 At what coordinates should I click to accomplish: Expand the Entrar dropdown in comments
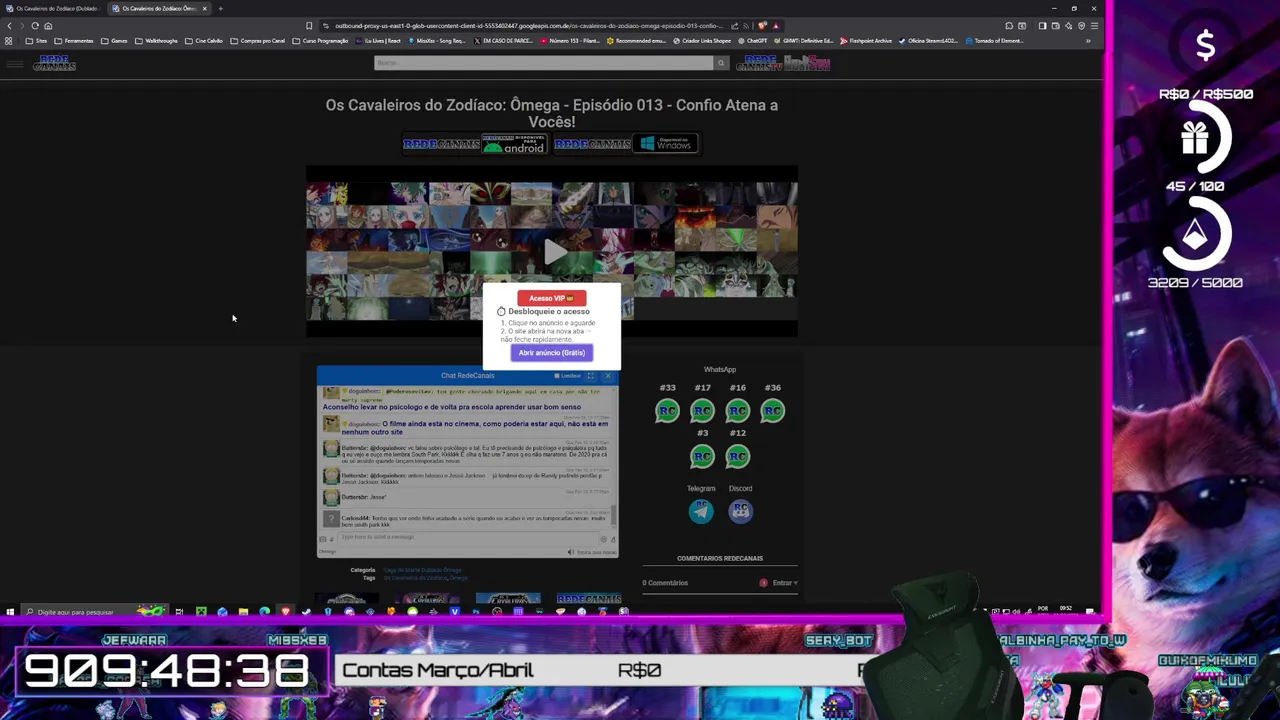tap(783, 583)
